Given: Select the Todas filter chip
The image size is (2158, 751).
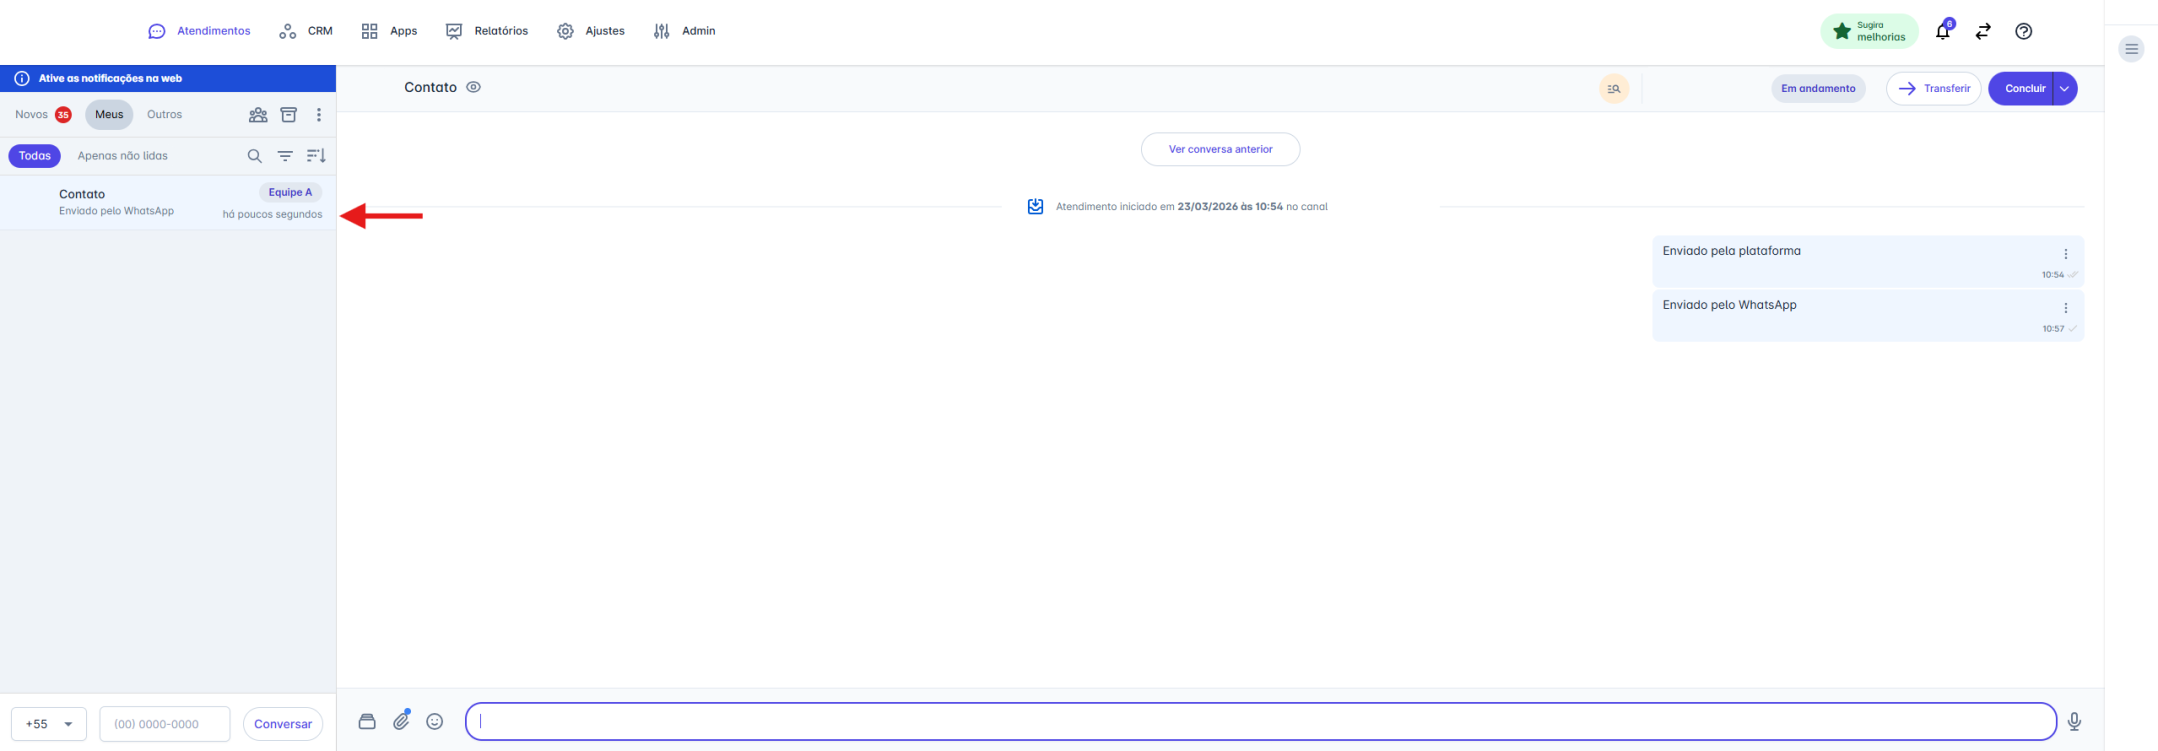Looking at the screenshot, I should [x=35, y=156].
